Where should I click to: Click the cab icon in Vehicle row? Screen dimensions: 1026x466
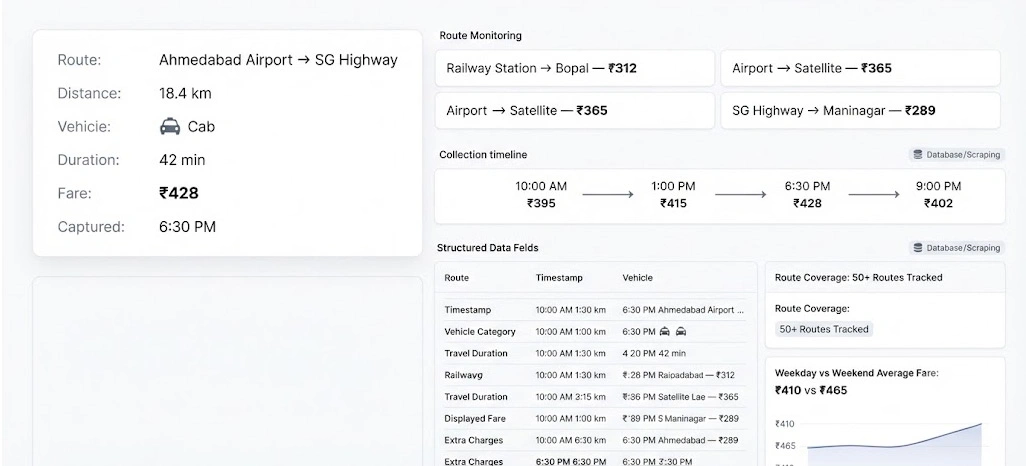tap(170, 126)
